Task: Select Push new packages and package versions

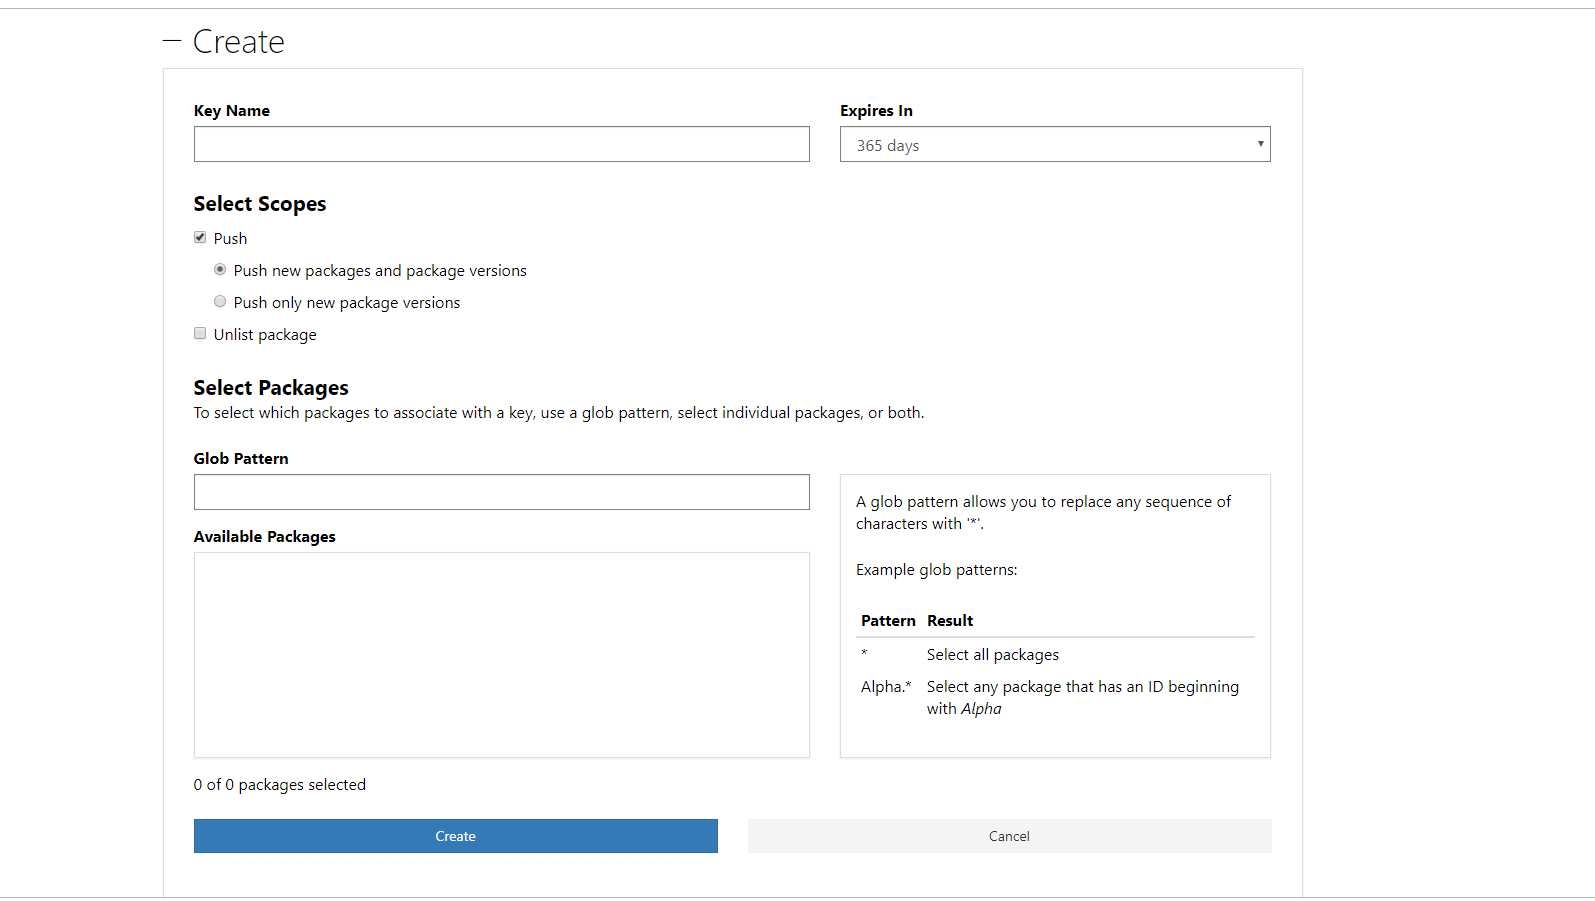Action: click(220, 269)
